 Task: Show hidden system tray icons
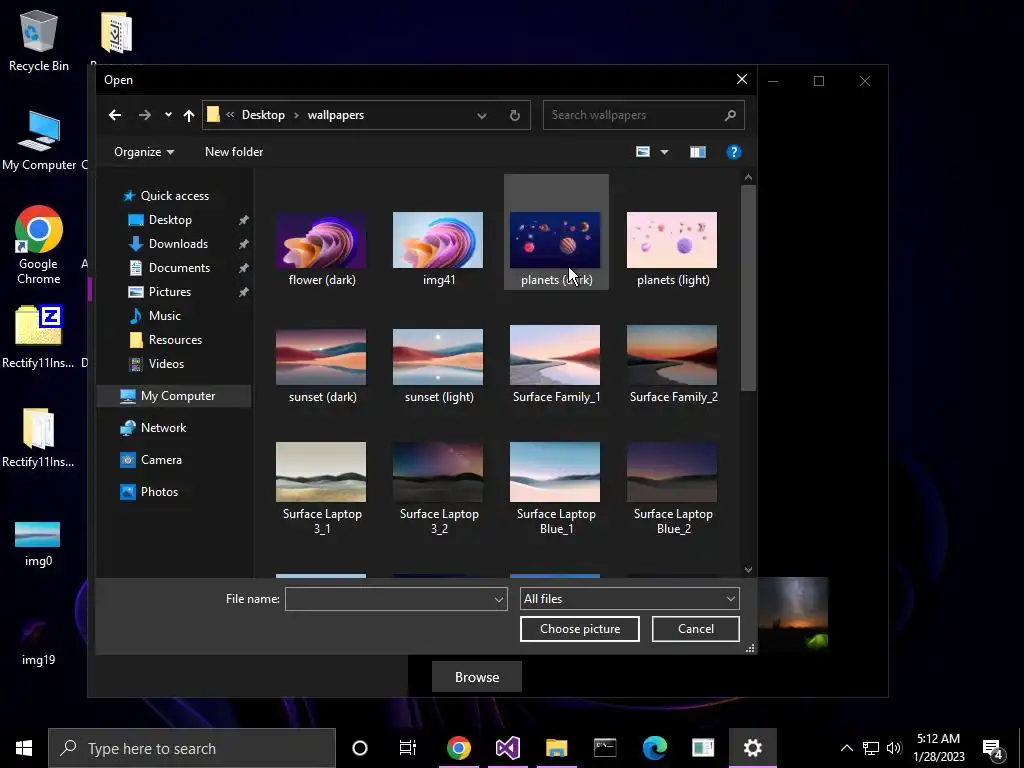[x=846, y=748]
